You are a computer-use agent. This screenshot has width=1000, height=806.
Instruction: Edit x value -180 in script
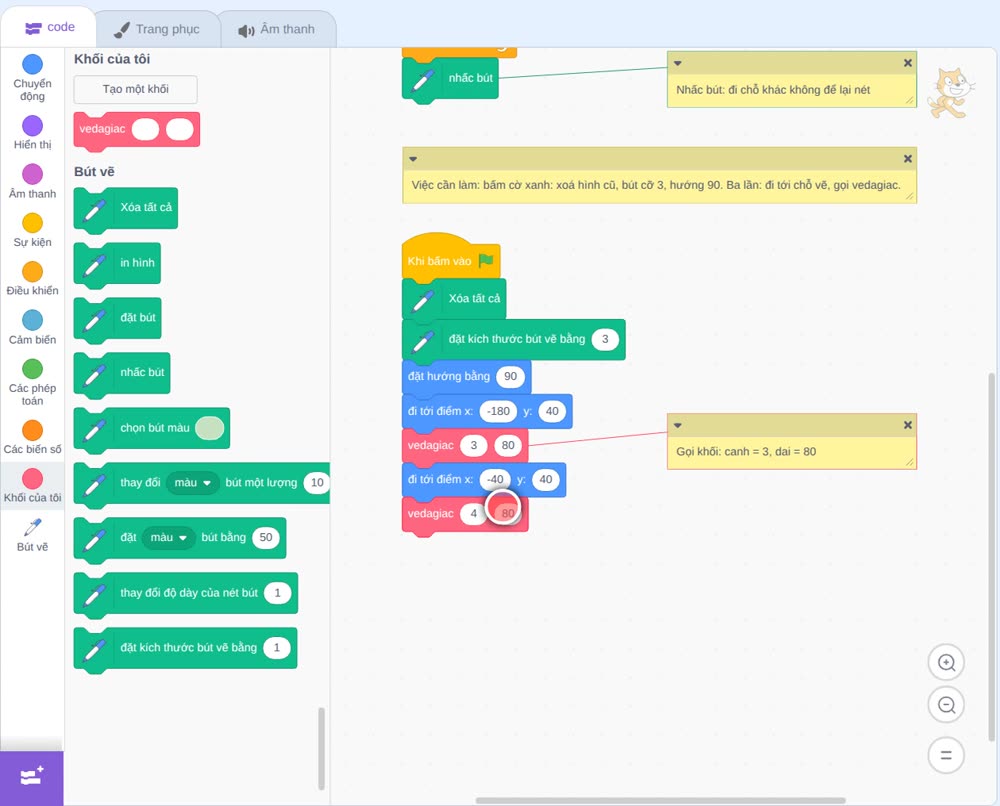click(x=498, y=411)
